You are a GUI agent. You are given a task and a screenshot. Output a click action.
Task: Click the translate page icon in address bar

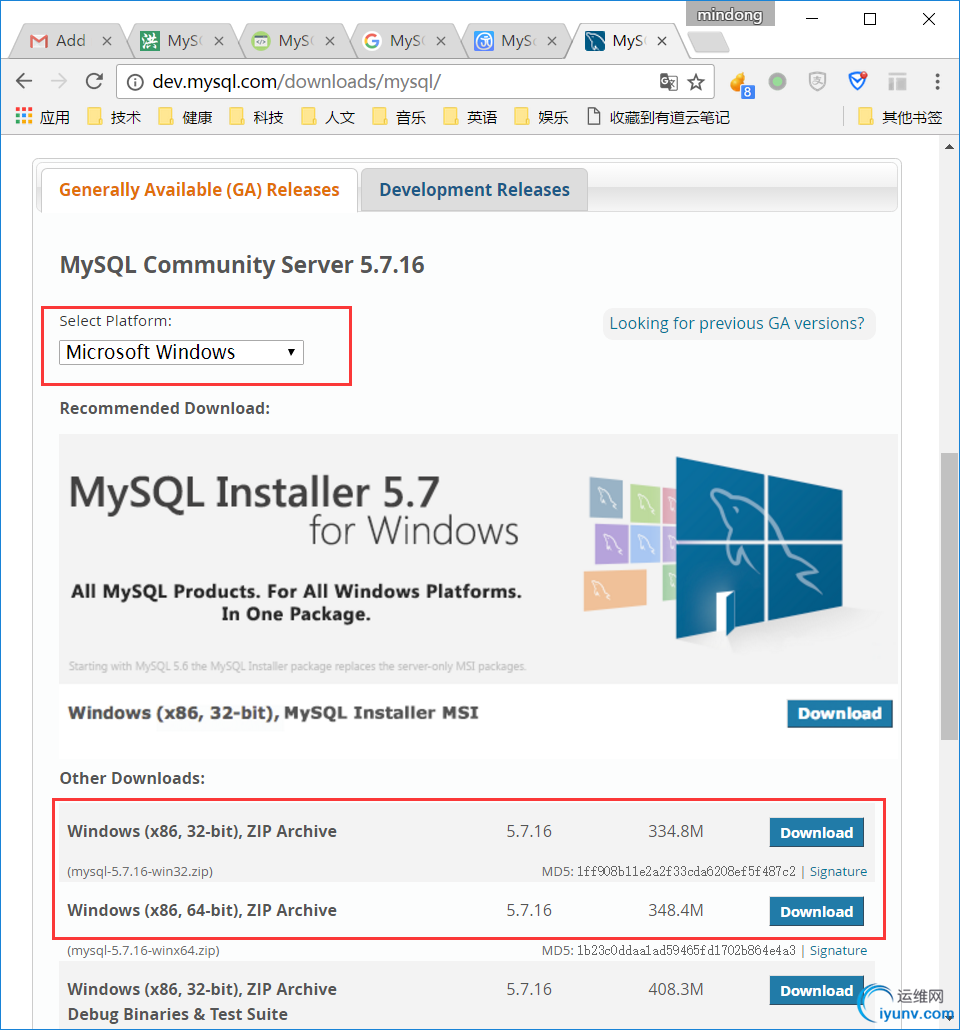click(x=668, y=82)
